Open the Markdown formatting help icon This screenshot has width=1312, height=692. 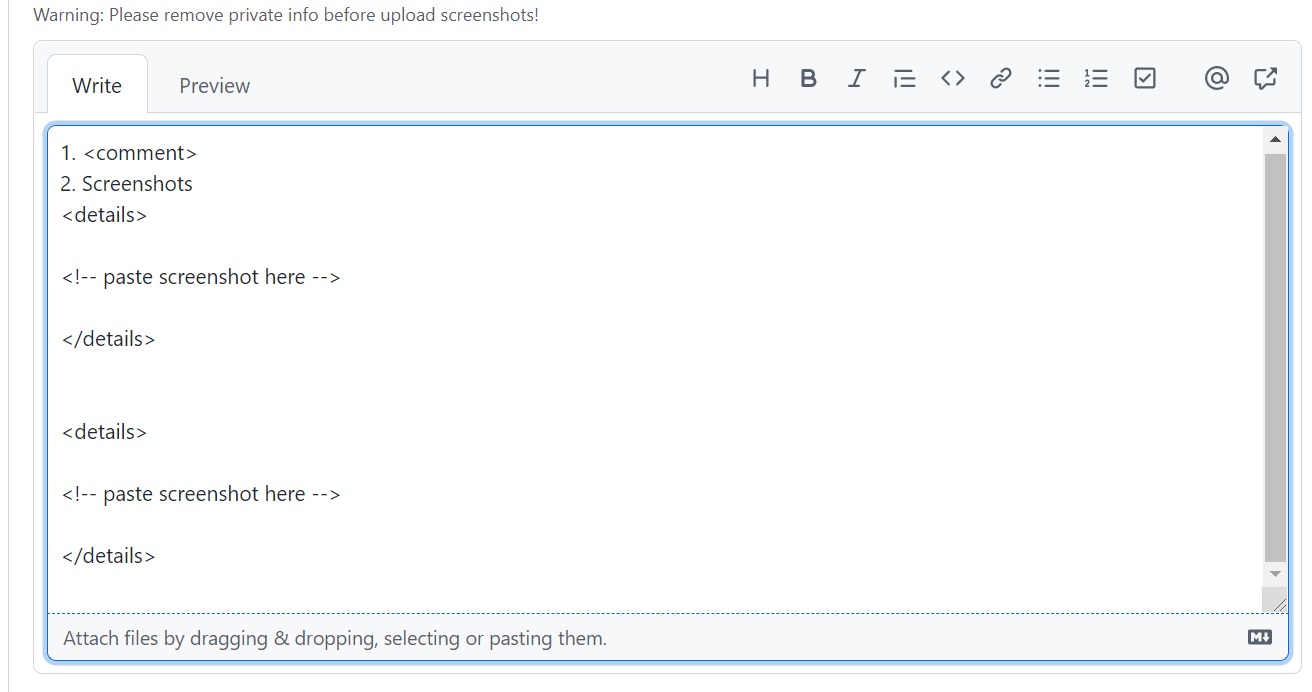click(1258, 636)
